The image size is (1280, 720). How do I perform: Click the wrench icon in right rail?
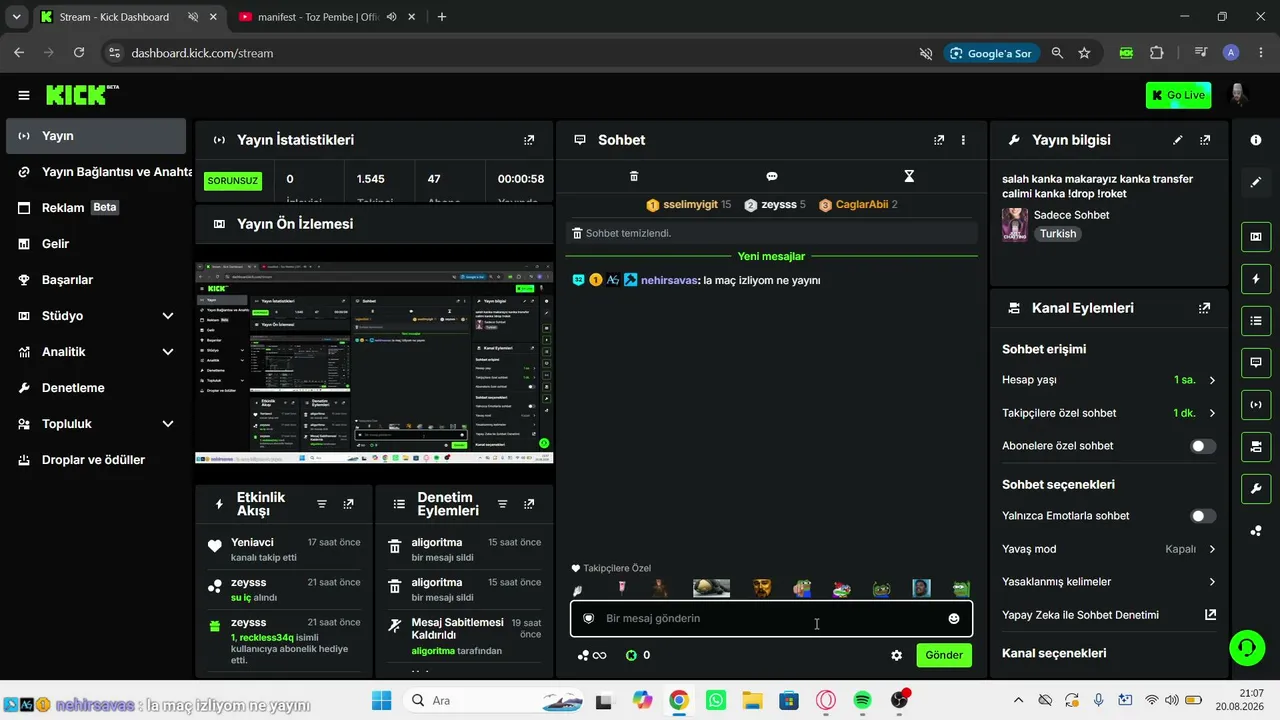pyautogui.click(x=1256, y=489)
